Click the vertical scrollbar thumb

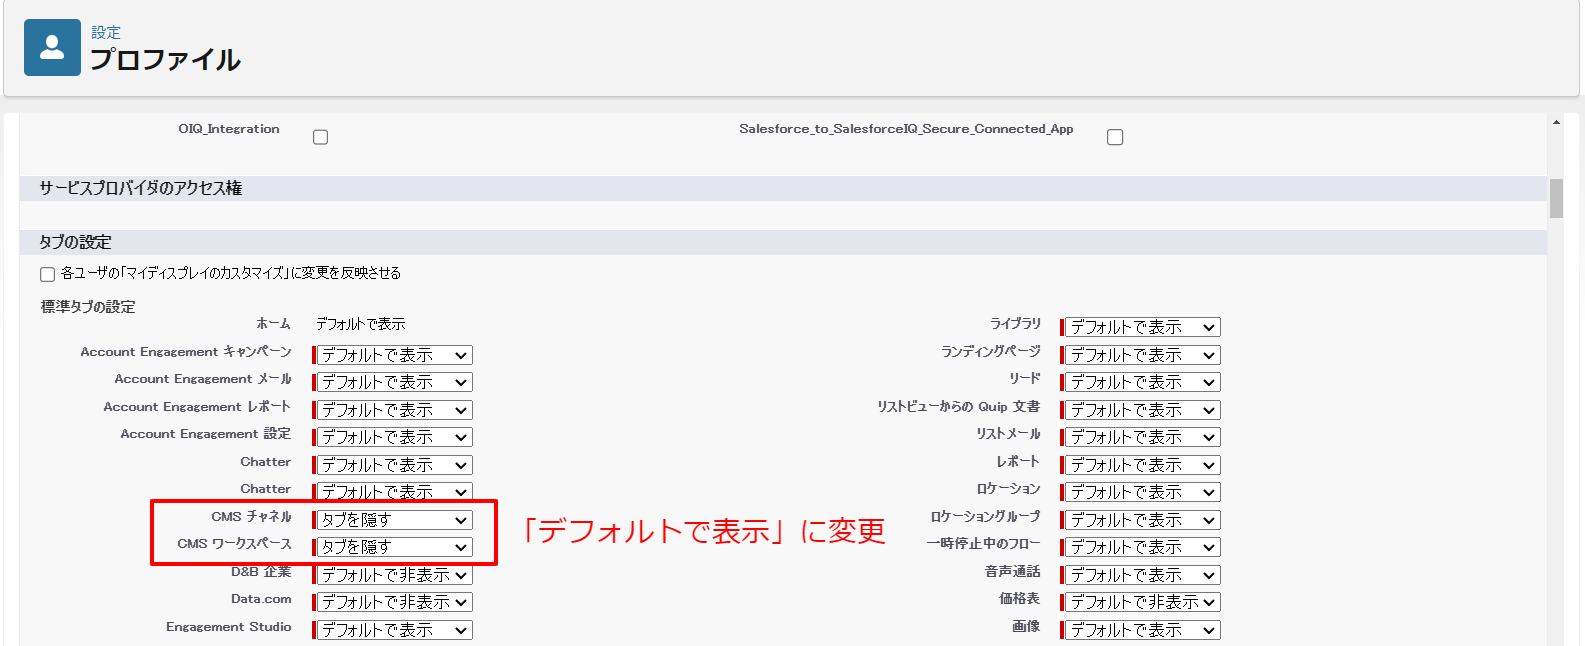(x=1556, y=198)
